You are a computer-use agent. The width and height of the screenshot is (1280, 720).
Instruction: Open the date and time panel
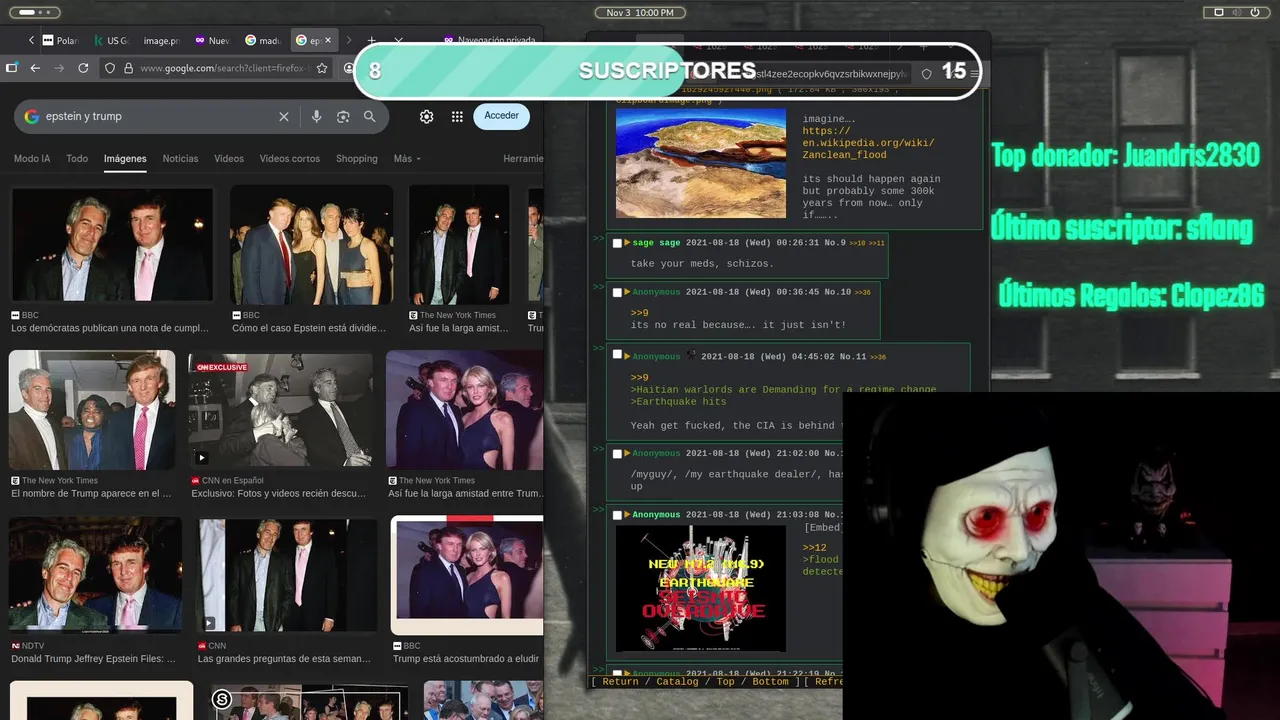[640, 12]
